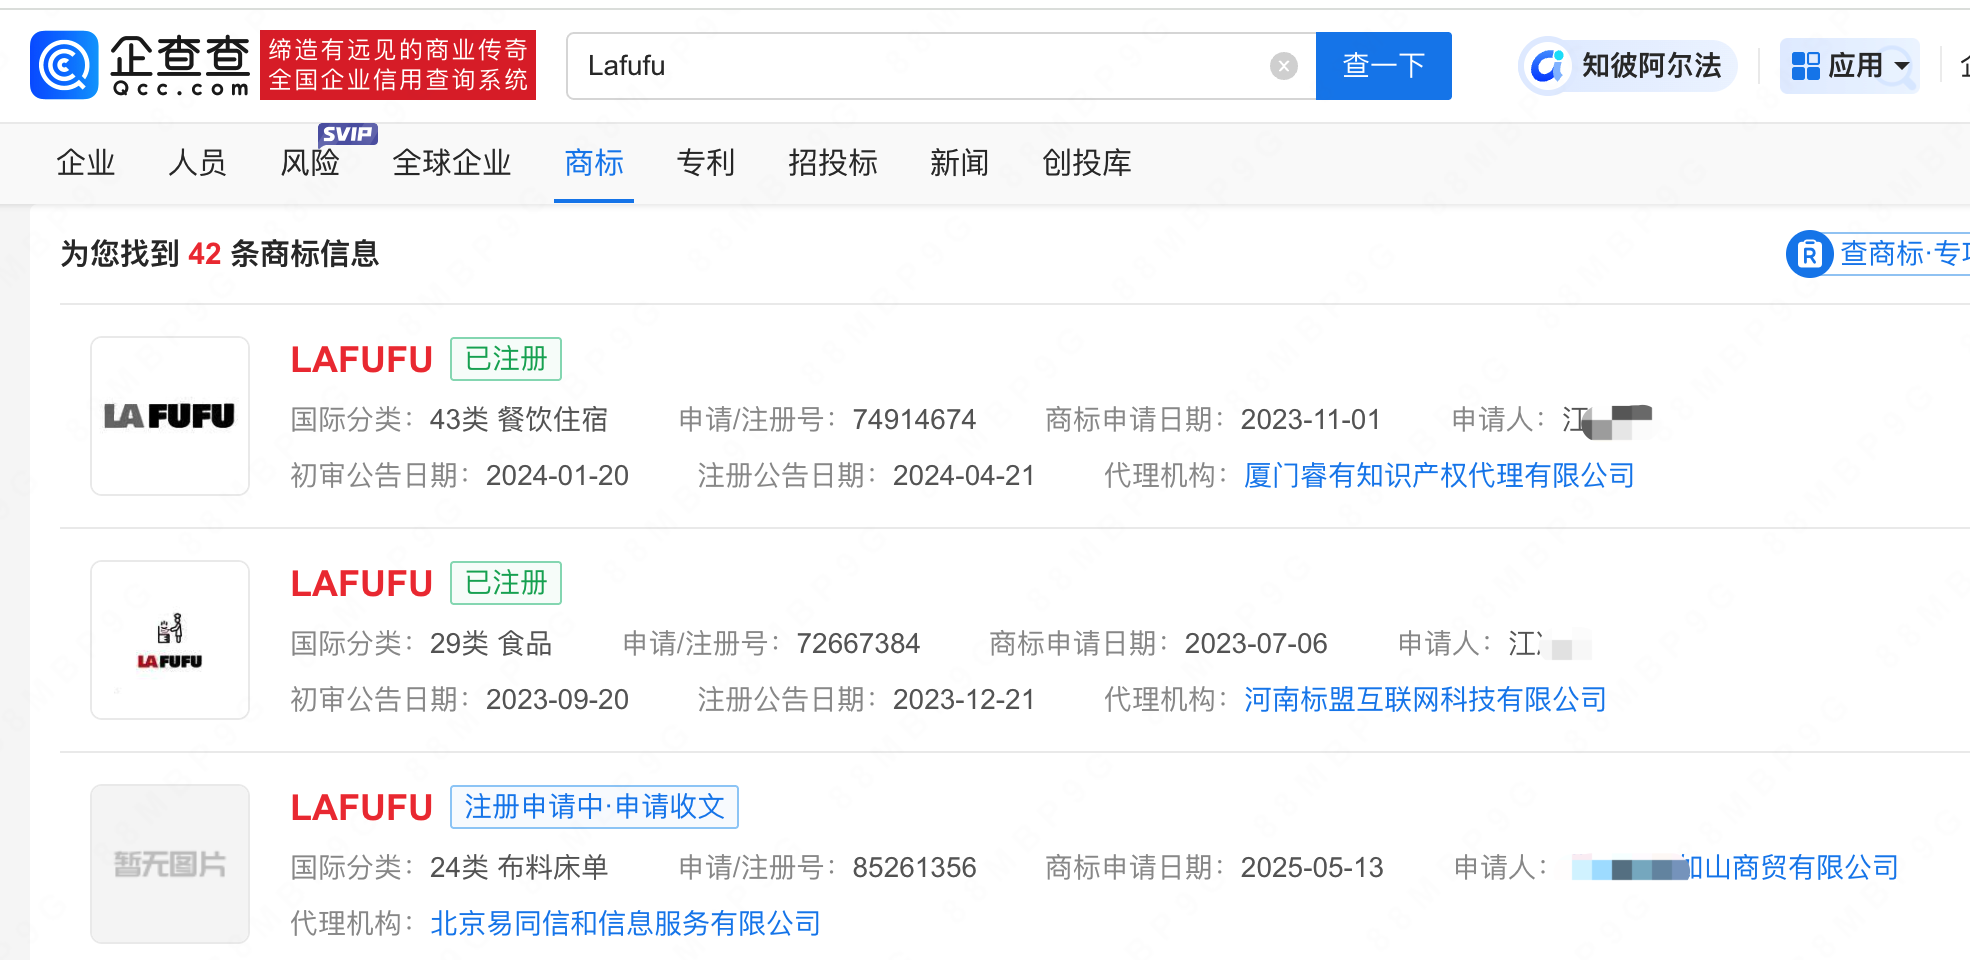Screen dimensions: 1970x960
Task: Switch to the 专利 tab
Action: point(706,162)
